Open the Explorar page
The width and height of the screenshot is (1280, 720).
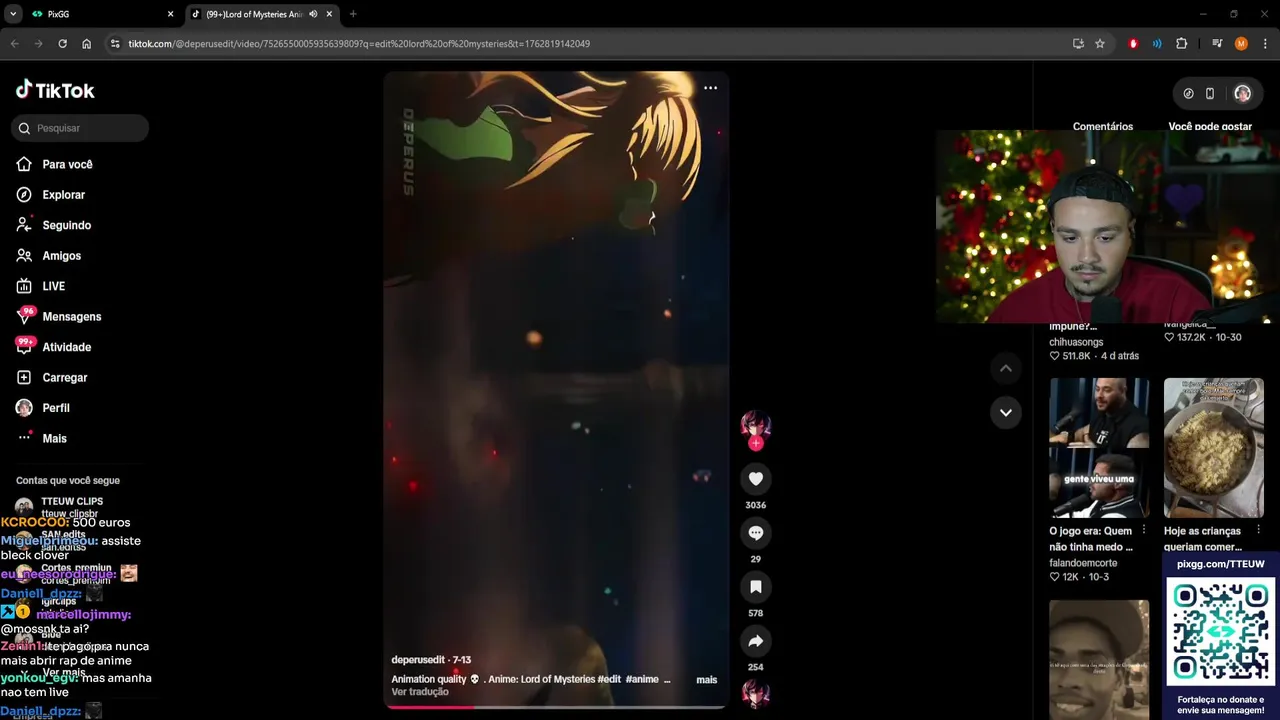[63, 195]
